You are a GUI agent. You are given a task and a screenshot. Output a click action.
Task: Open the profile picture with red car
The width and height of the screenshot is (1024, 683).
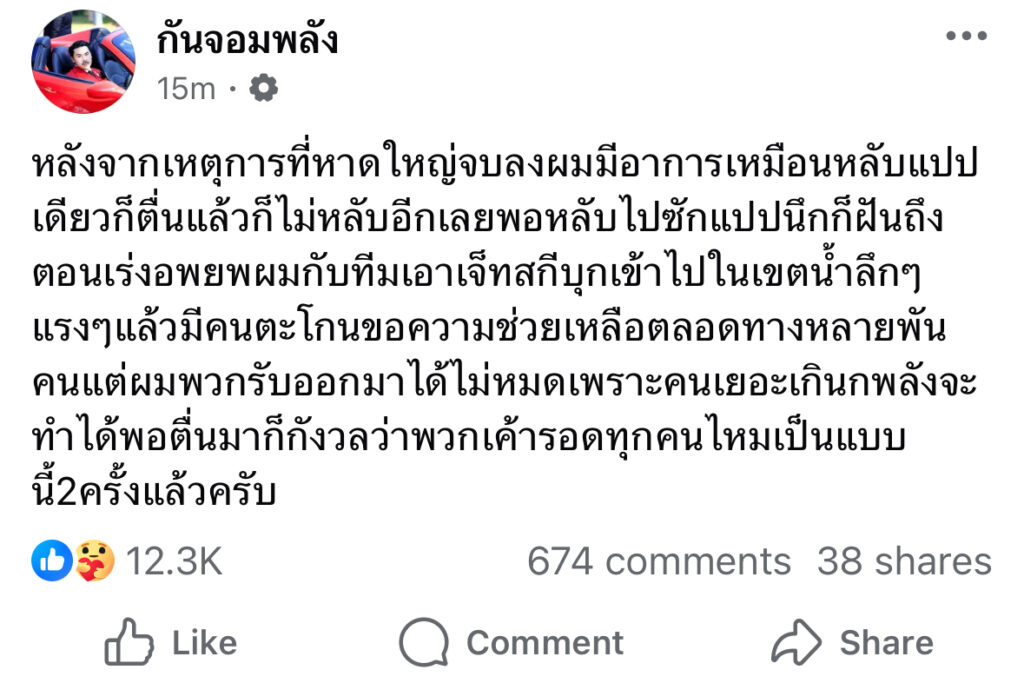click(83, 61)
